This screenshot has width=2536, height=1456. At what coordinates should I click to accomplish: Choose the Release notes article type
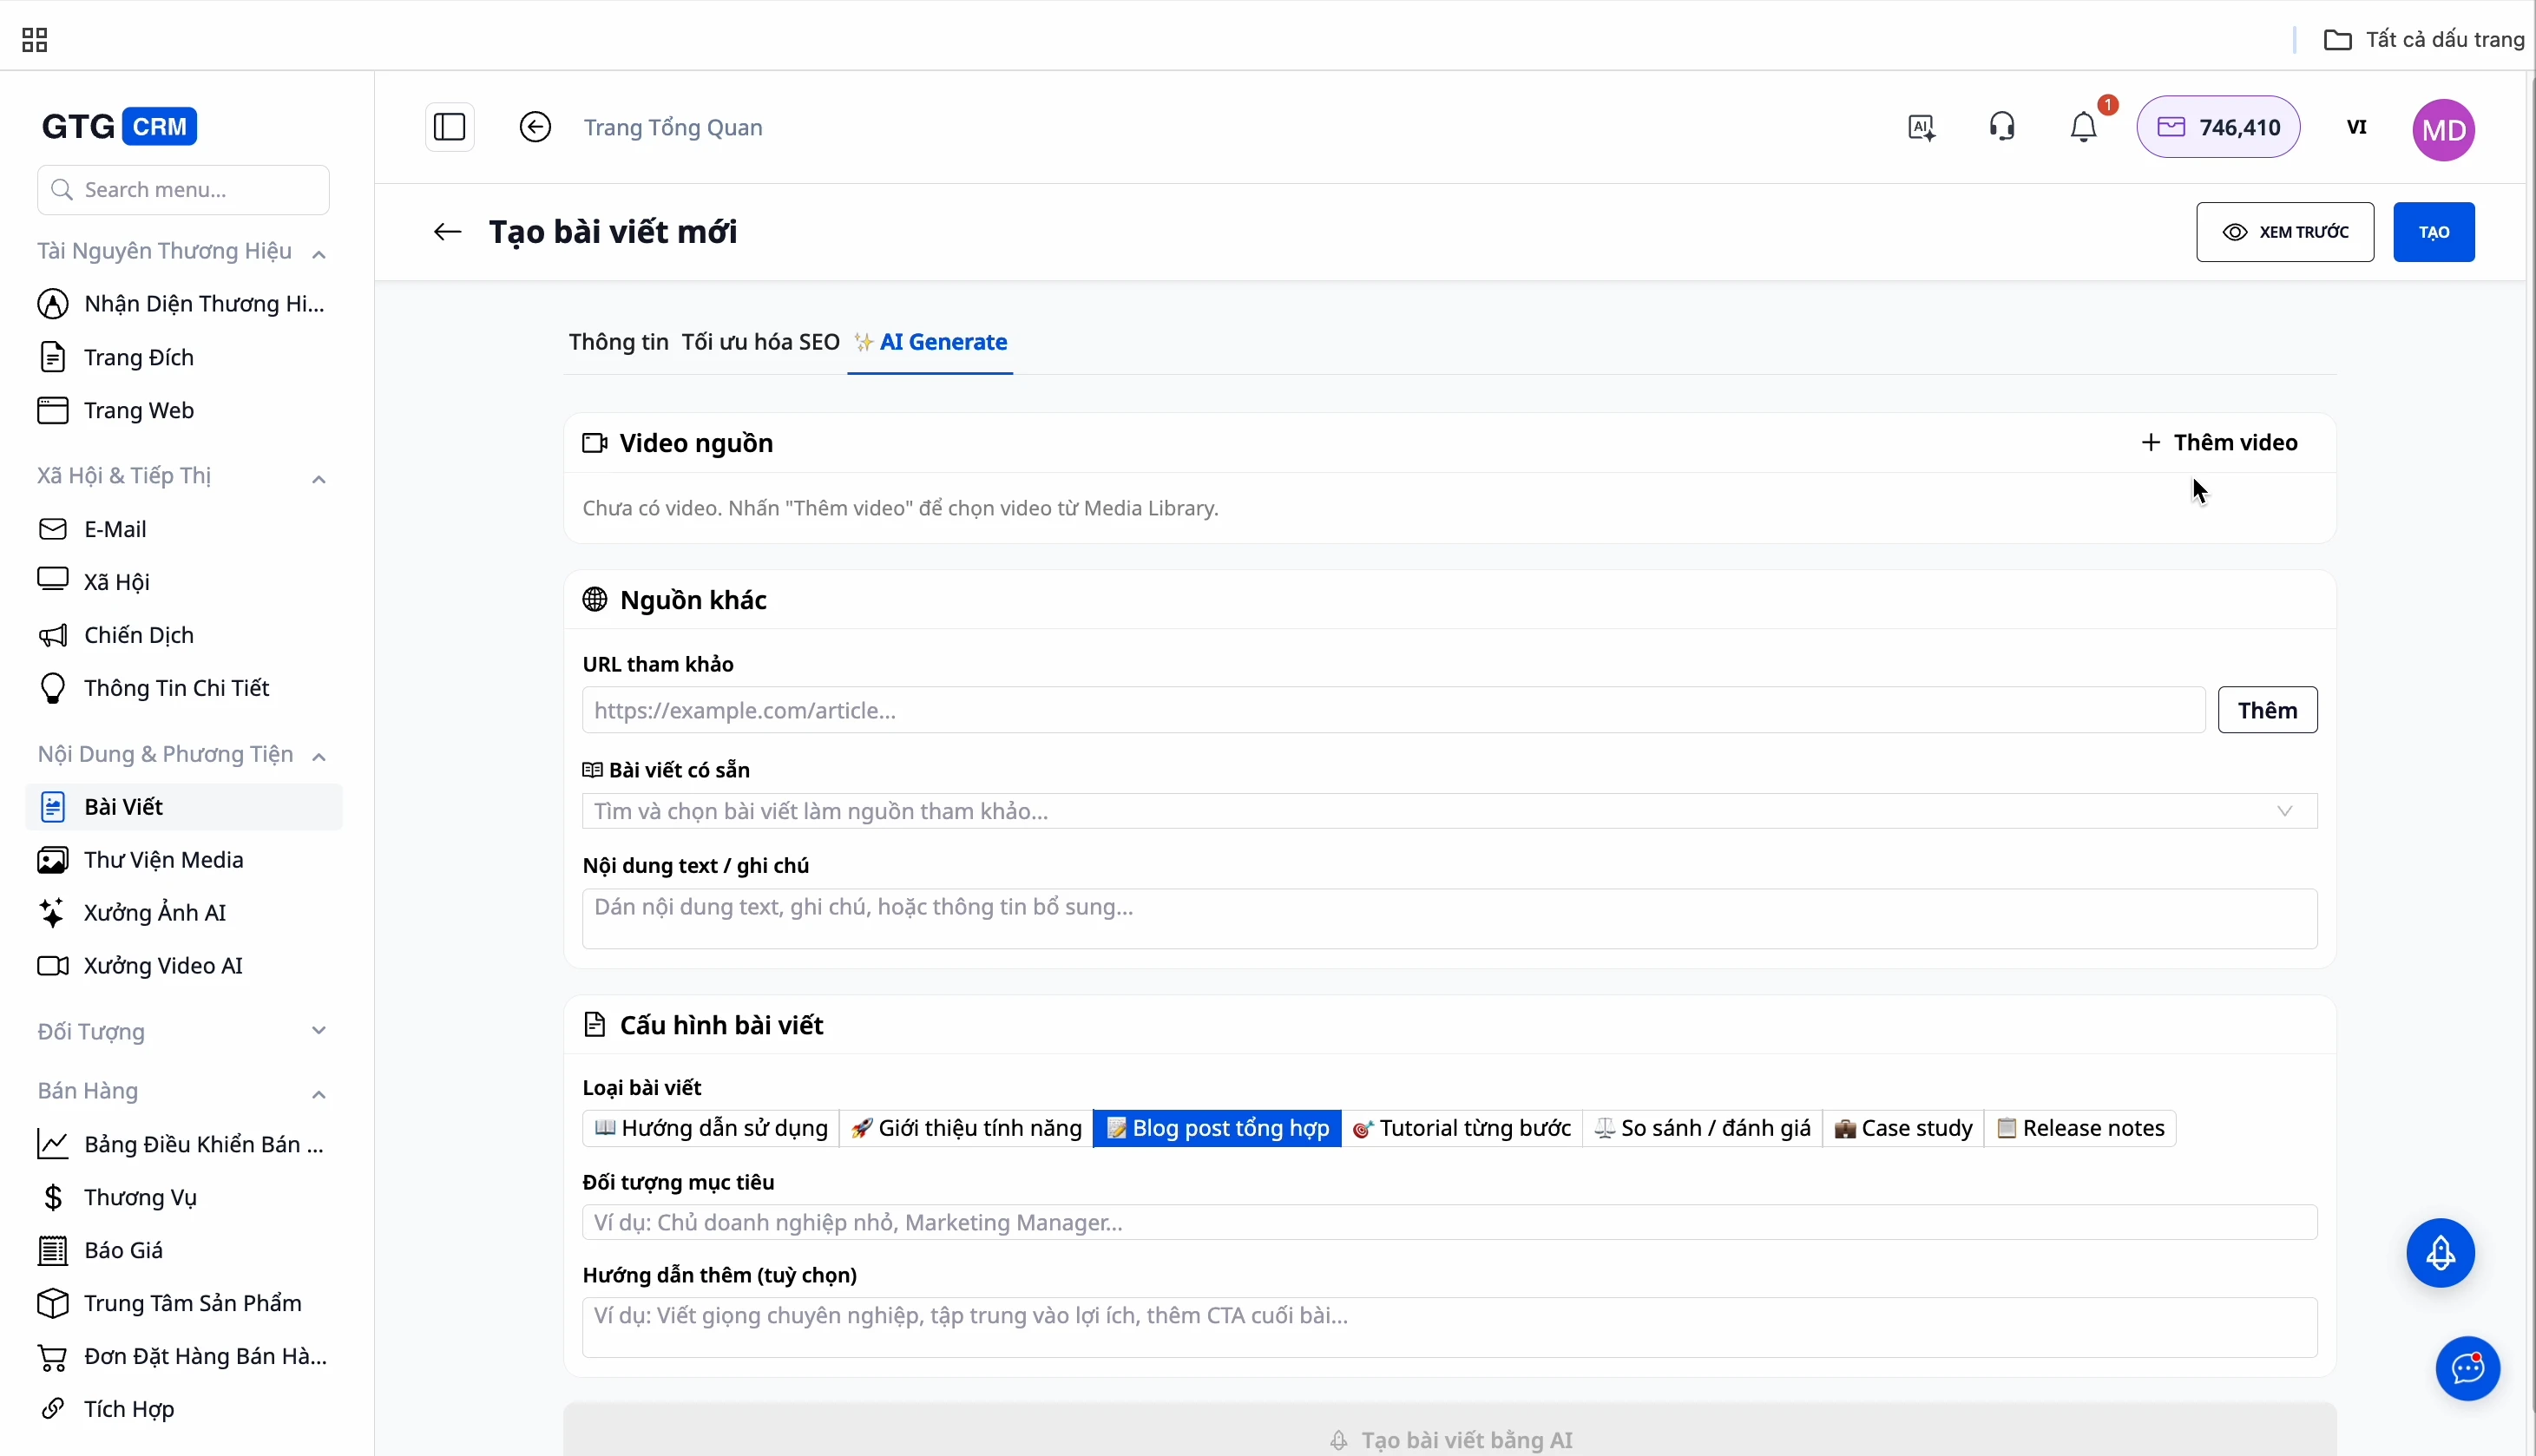(2080, 1128)
